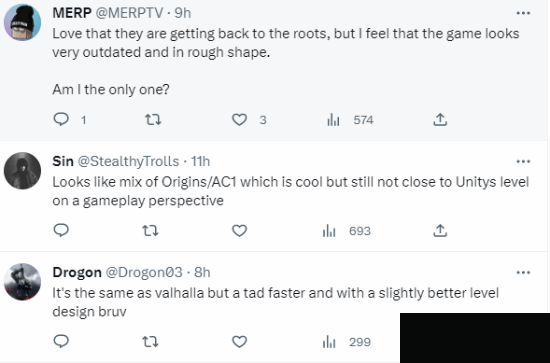Like Sin's tweet

tap(240, 231)
